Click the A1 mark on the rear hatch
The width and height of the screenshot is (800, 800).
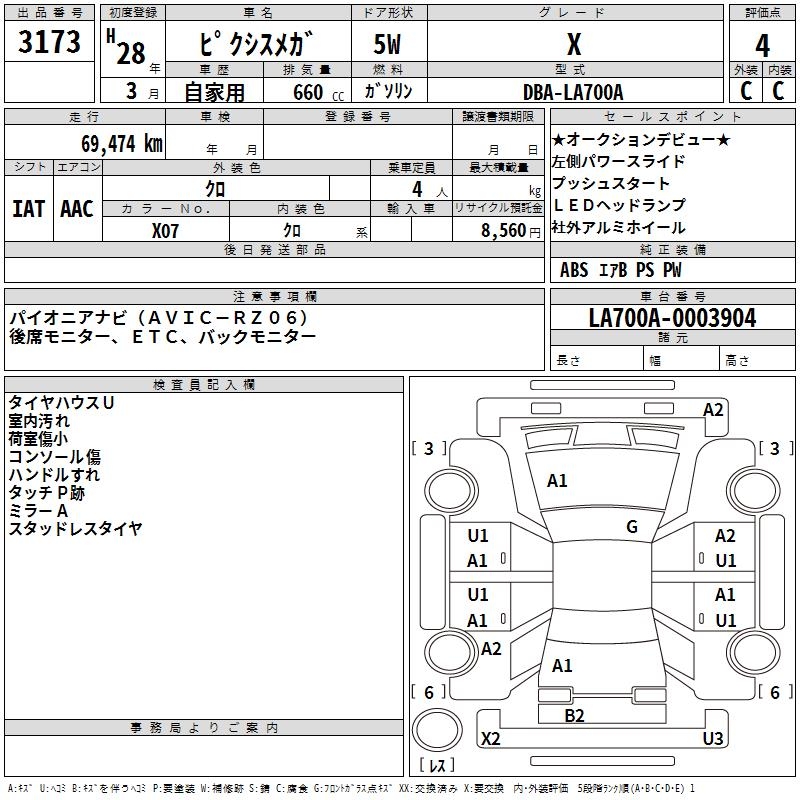(x=562, y=666)
